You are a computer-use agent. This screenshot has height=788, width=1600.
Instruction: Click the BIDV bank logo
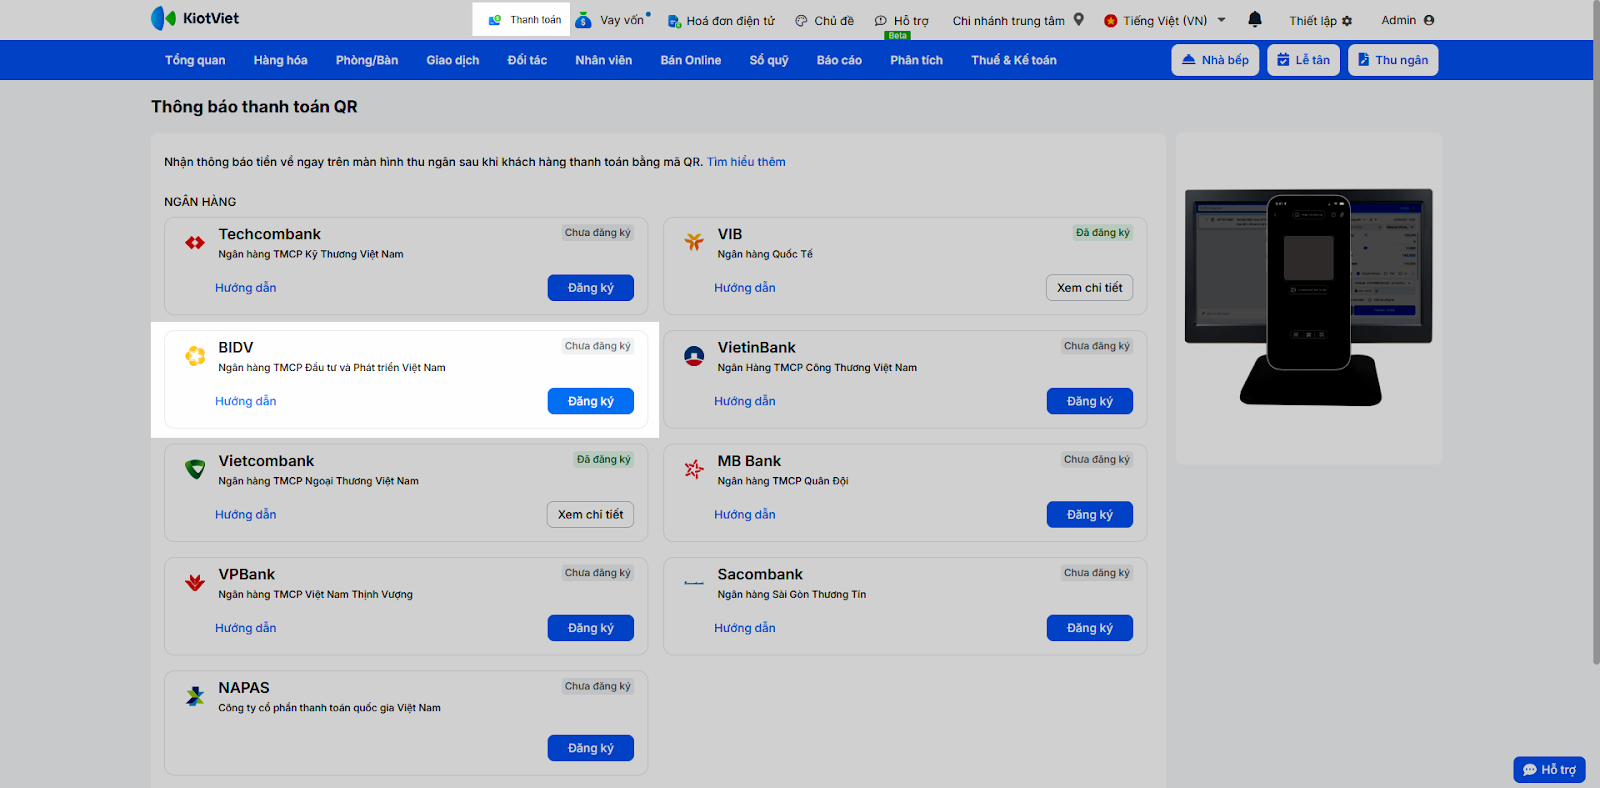click(x=195, y=355)
